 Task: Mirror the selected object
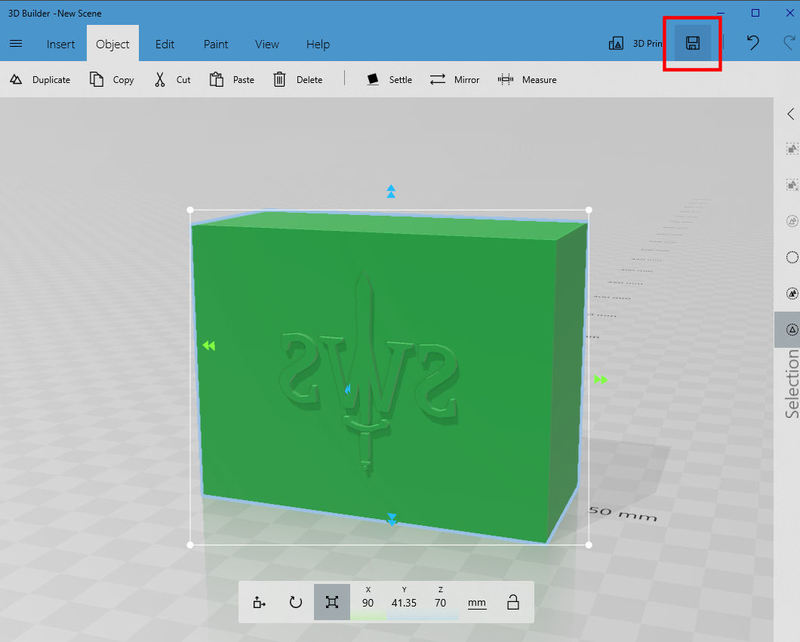coord(455,80)
